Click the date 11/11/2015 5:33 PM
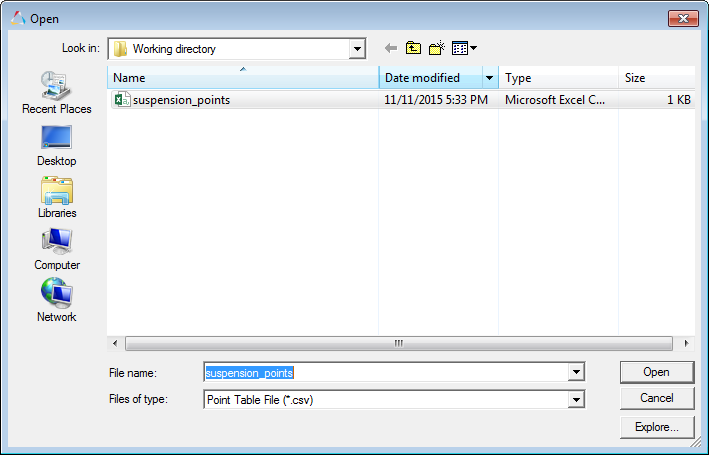The image size is (709, 455). click(x=436, y=100)
